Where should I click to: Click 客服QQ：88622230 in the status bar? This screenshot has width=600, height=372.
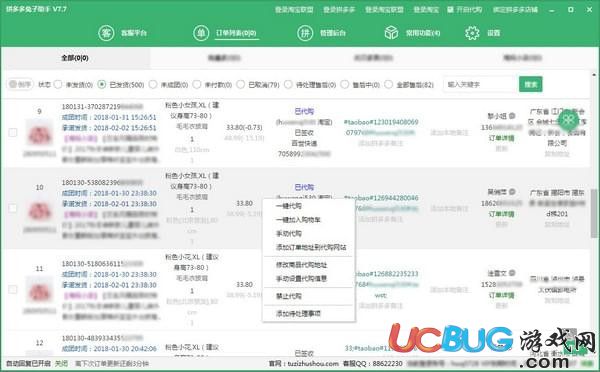click(372, 363)
